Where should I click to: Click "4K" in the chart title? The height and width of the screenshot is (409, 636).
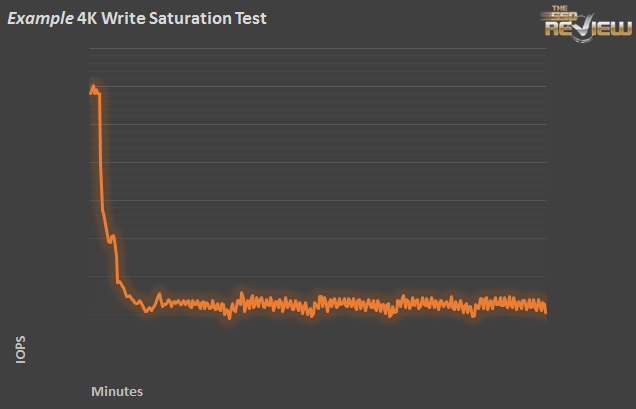[x=88, y=19]
